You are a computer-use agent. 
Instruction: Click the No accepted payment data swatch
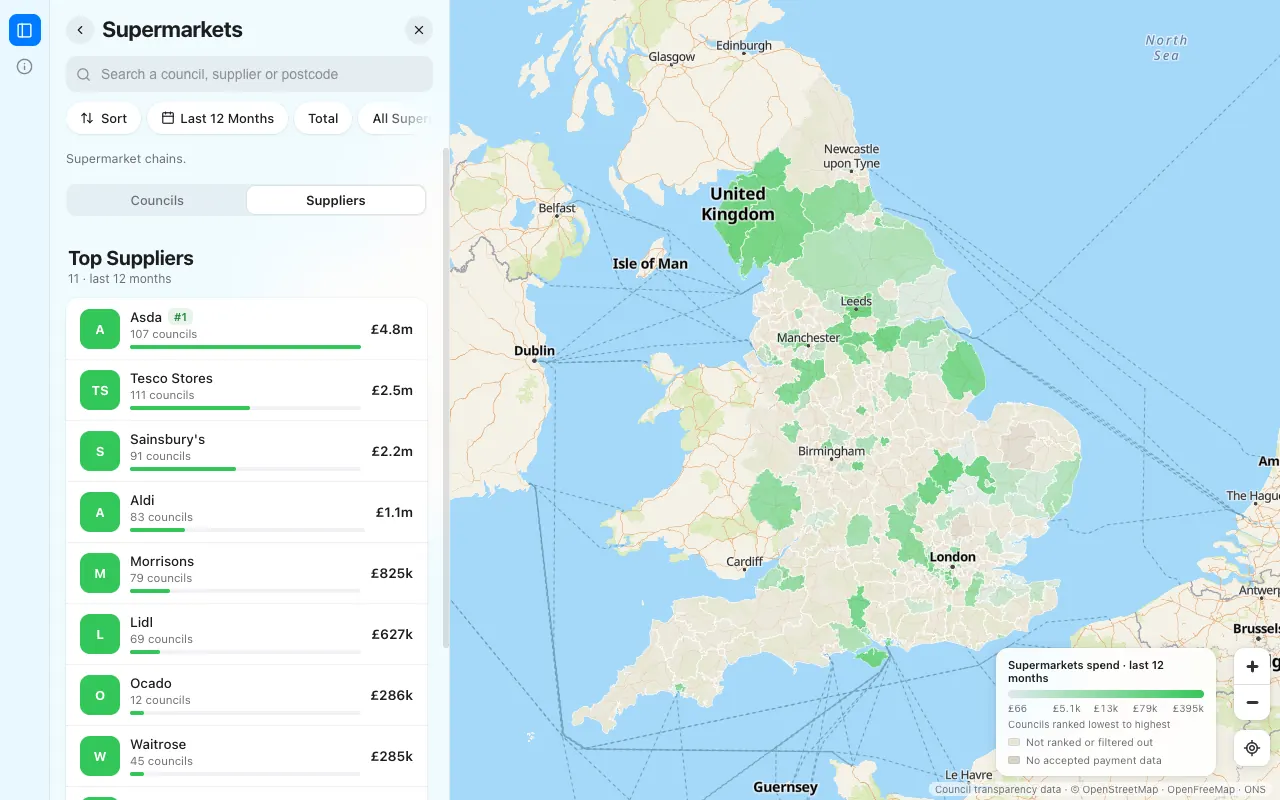pos(1014,760)
